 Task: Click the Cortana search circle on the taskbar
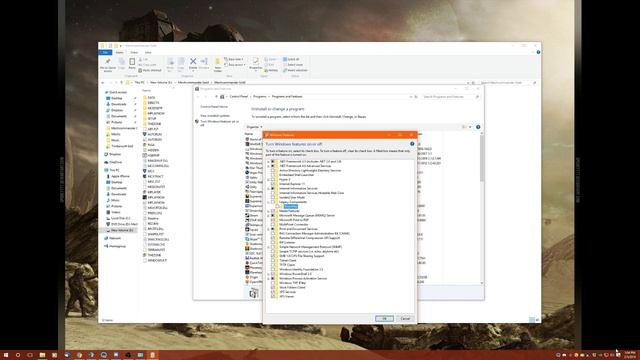(18, 355)
